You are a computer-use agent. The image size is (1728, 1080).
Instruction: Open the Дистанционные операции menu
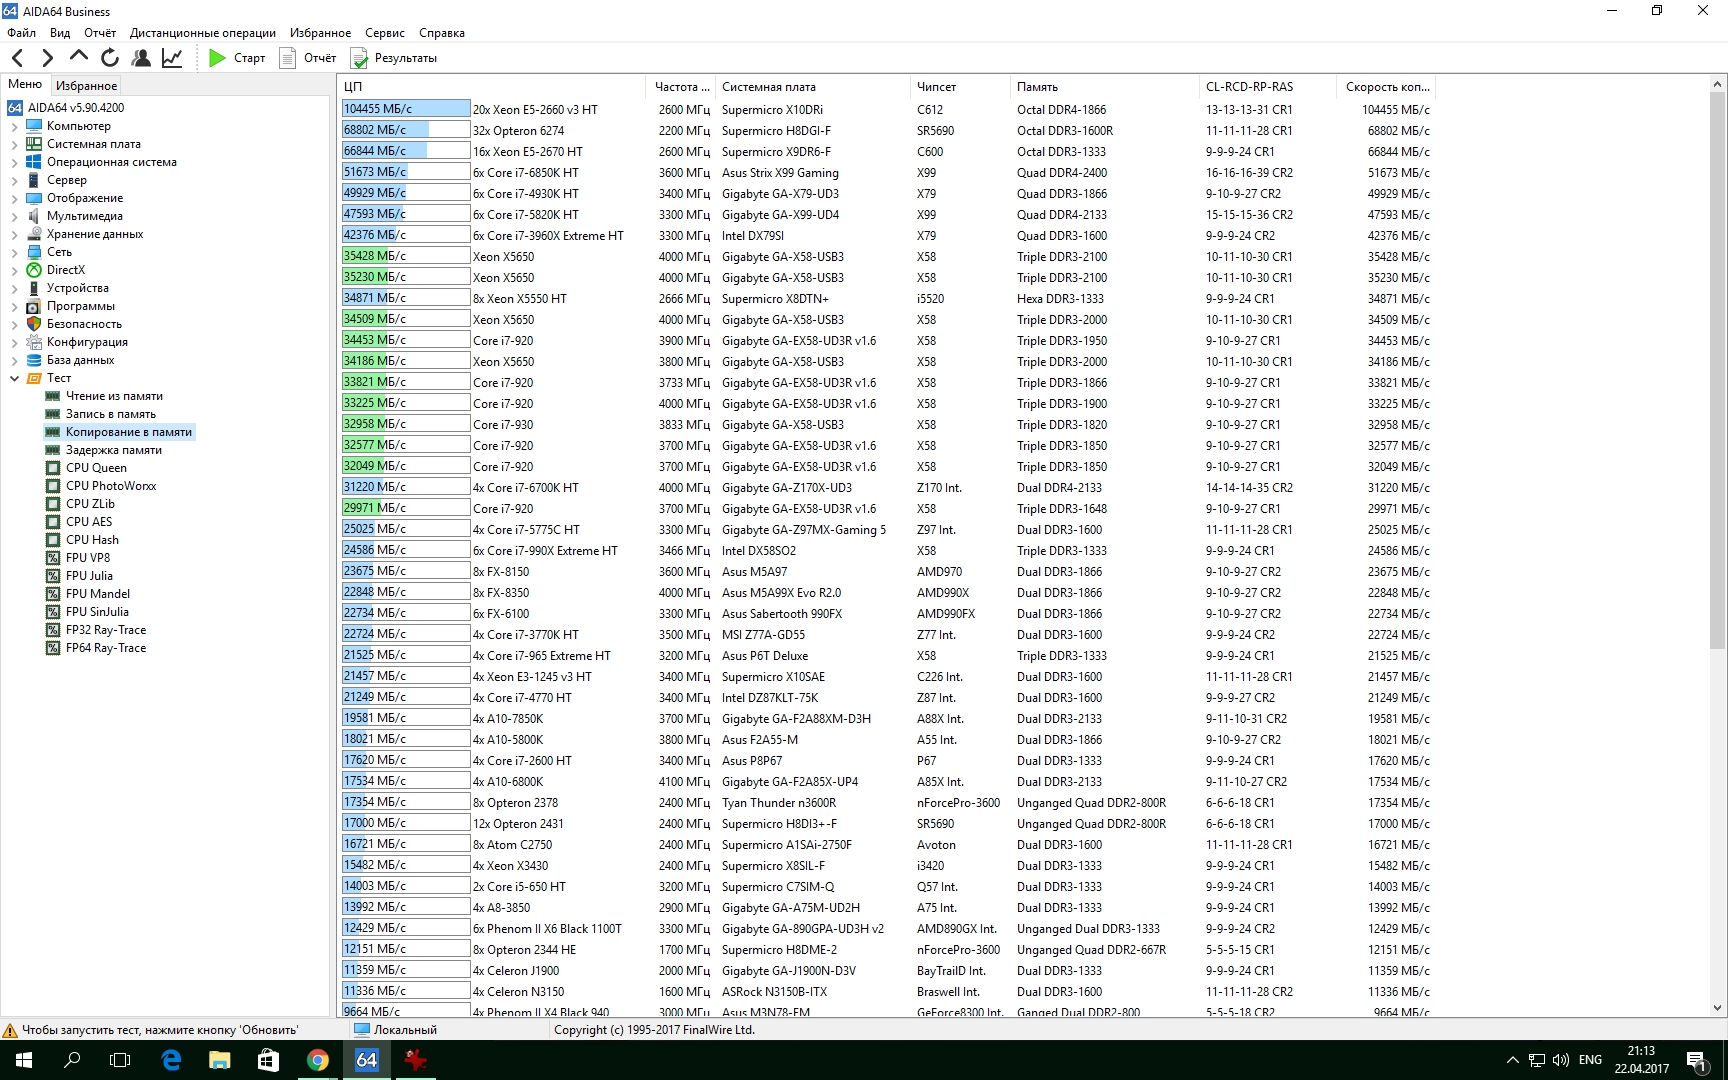tap(203, 33)
